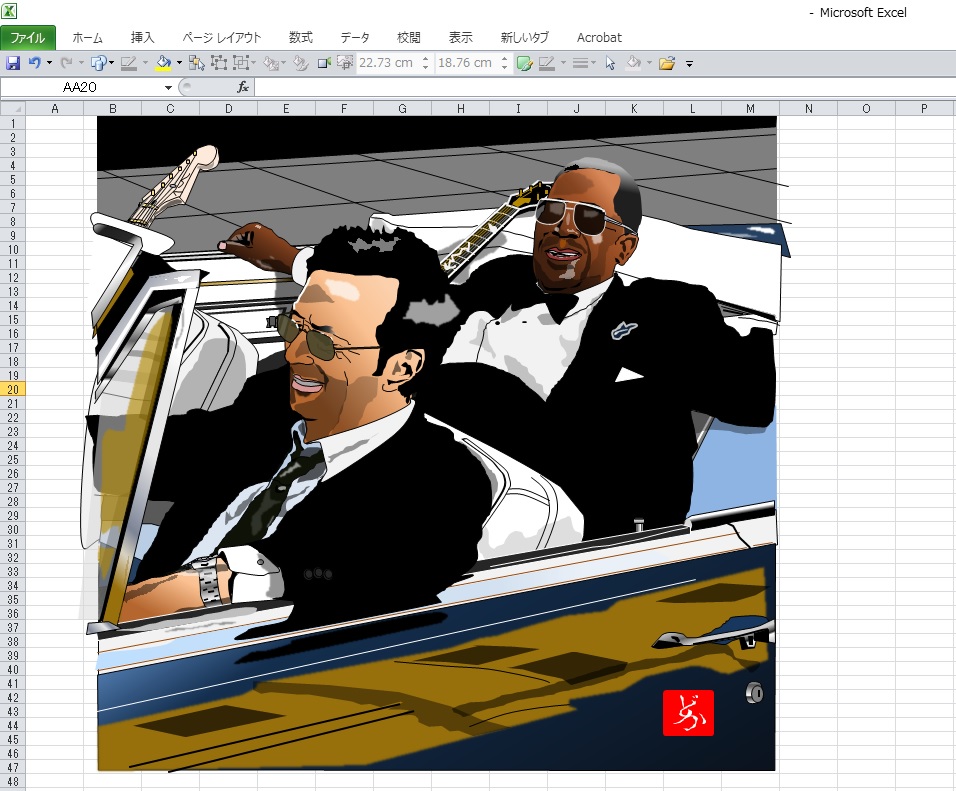Click the red signature stamp on illustration
The width and height of the screenshot is (956, 791).
[688, 713]
